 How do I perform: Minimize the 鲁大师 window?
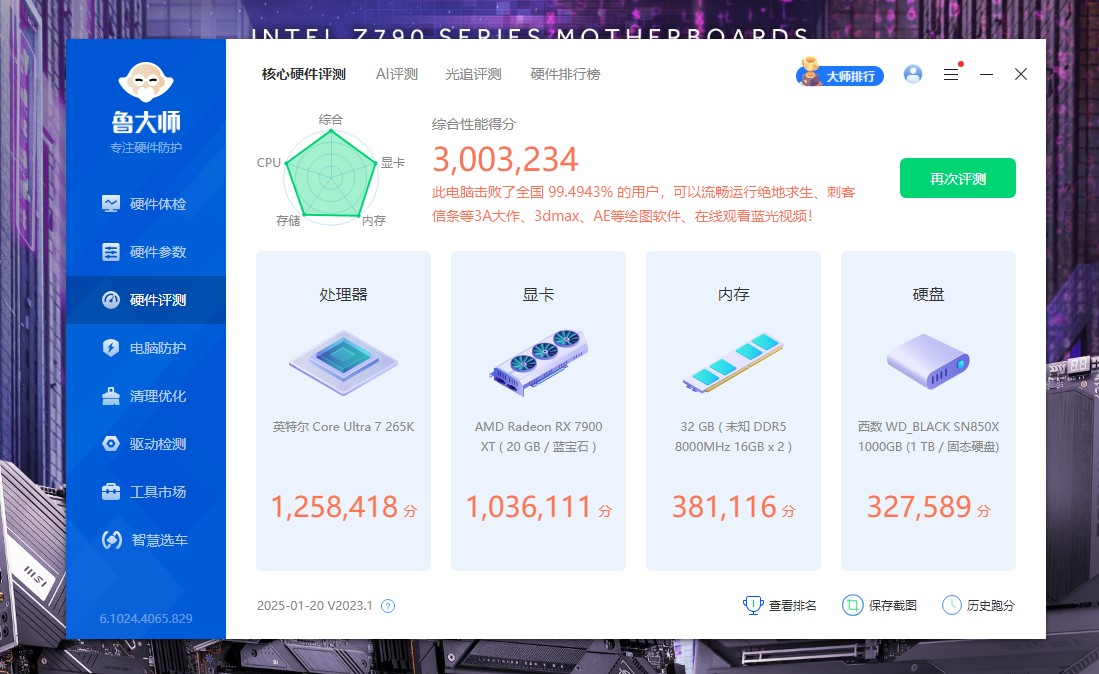(x=986, y=74)
